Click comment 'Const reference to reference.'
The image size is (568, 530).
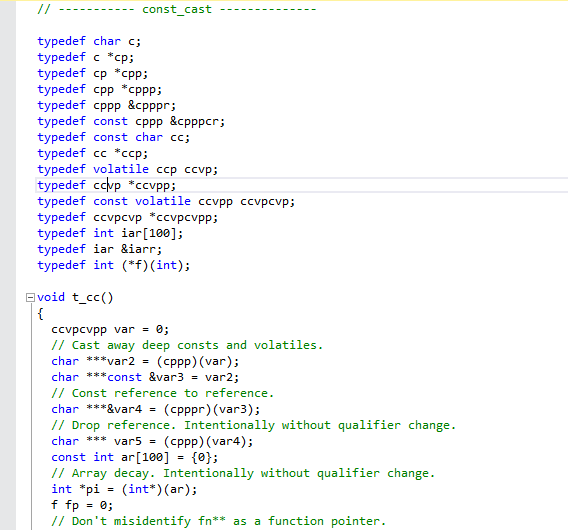(163, 393)
